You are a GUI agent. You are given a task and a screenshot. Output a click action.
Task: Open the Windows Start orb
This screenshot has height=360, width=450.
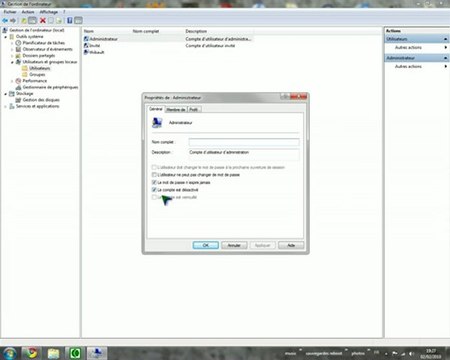click(9, 353)
